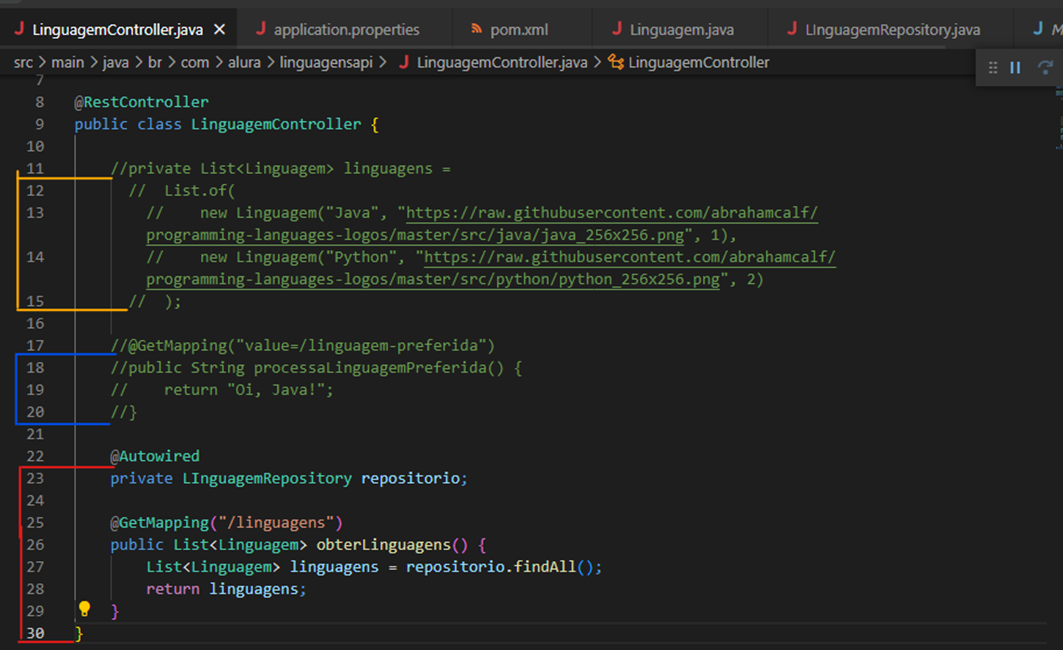Click the RSS icon on the pom.xml tab

click(x=477, y=29)
